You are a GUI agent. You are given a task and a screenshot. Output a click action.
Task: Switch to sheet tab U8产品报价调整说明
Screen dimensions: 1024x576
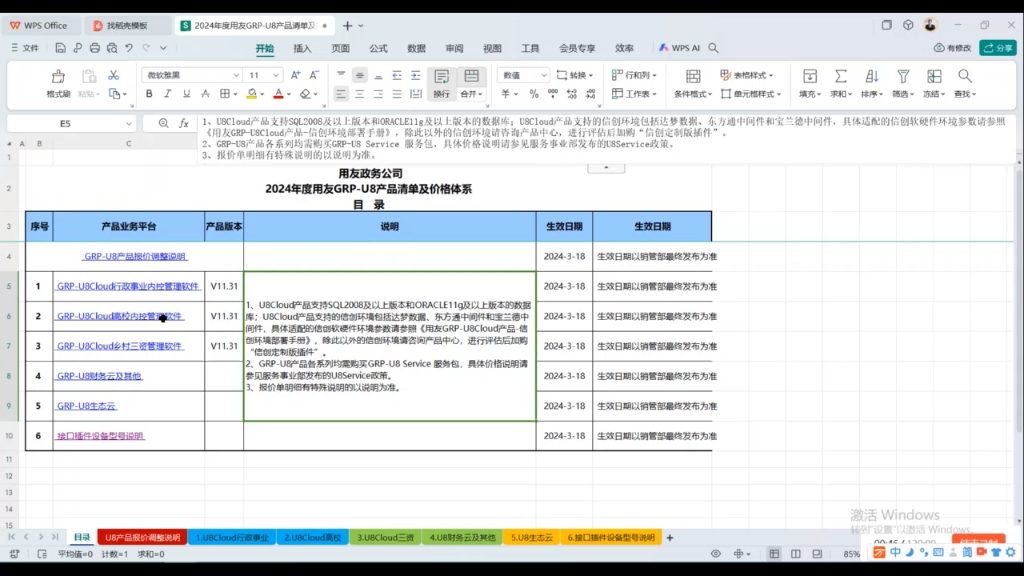[x=142, y=537]
